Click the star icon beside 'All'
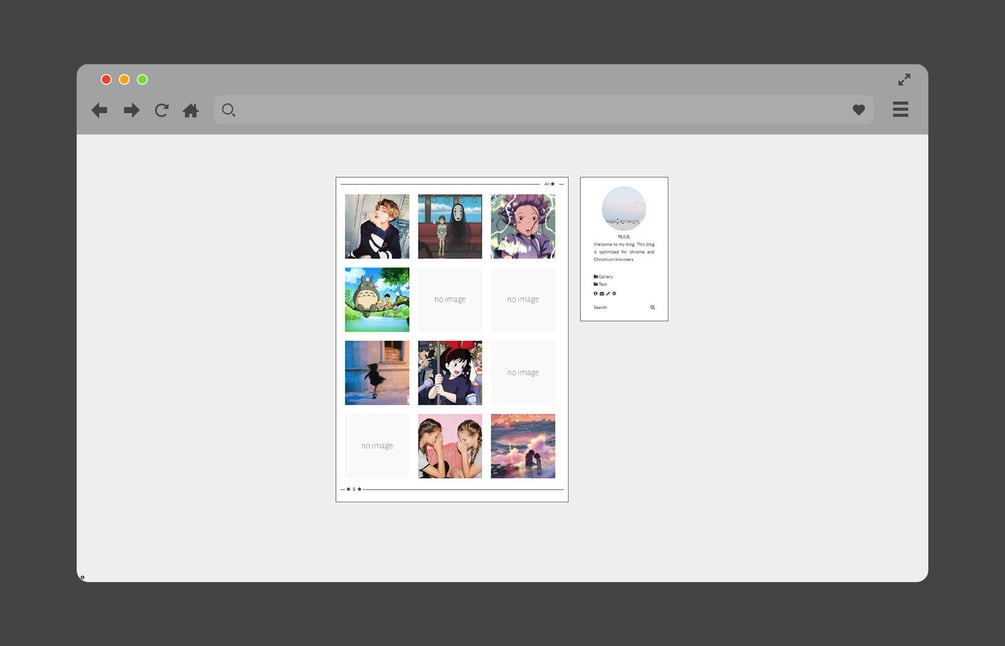 [552, 184]
